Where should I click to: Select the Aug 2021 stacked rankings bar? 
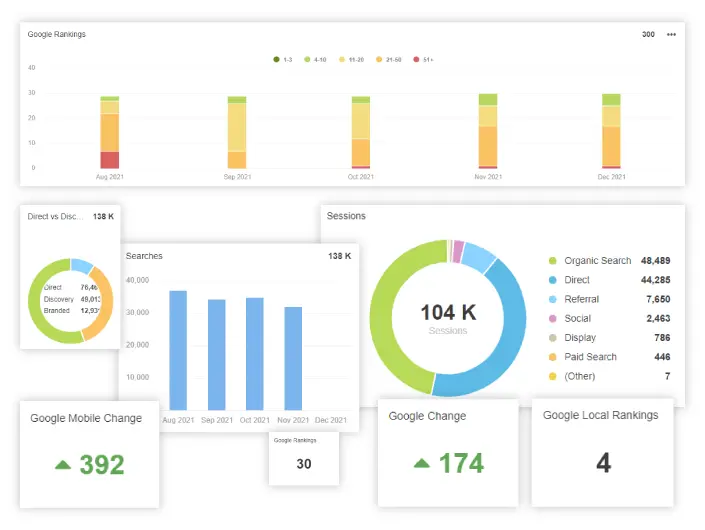(x=110, y=133)
